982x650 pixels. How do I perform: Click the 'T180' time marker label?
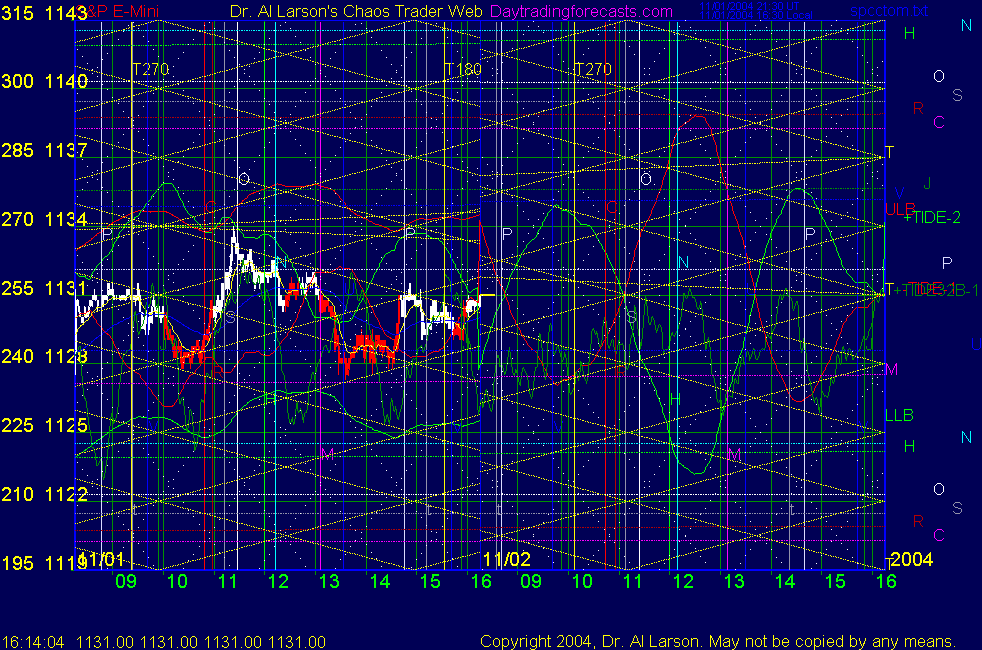tap(463, 69)
